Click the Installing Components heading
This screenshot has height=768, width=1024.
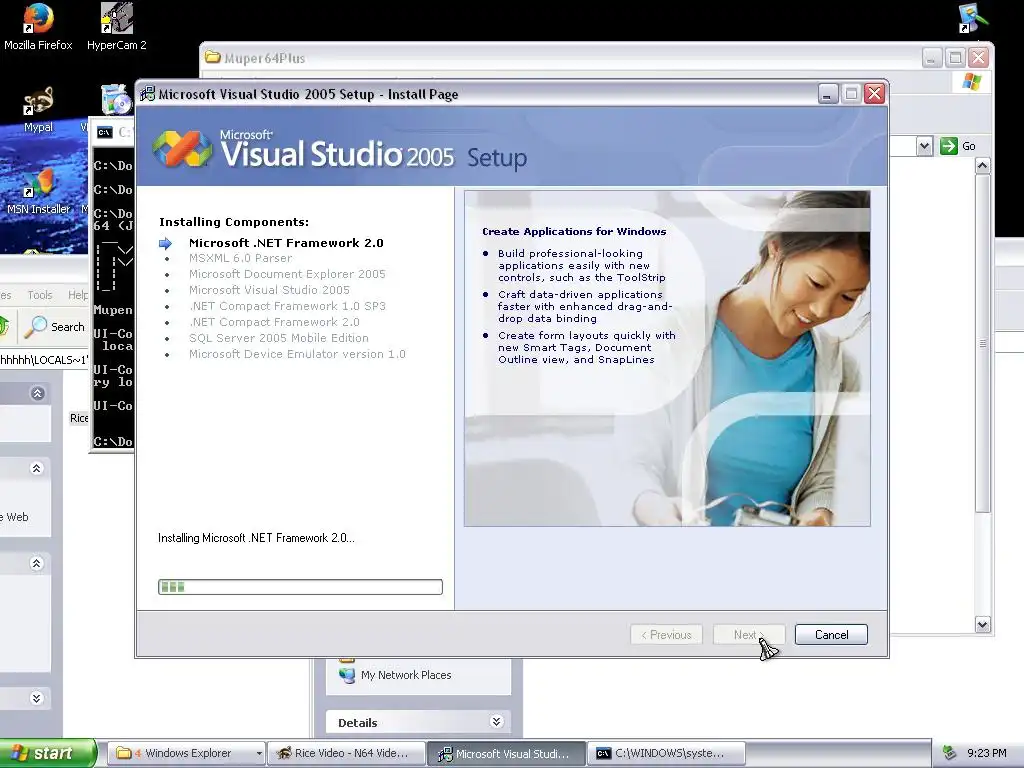tap(234, 222)
